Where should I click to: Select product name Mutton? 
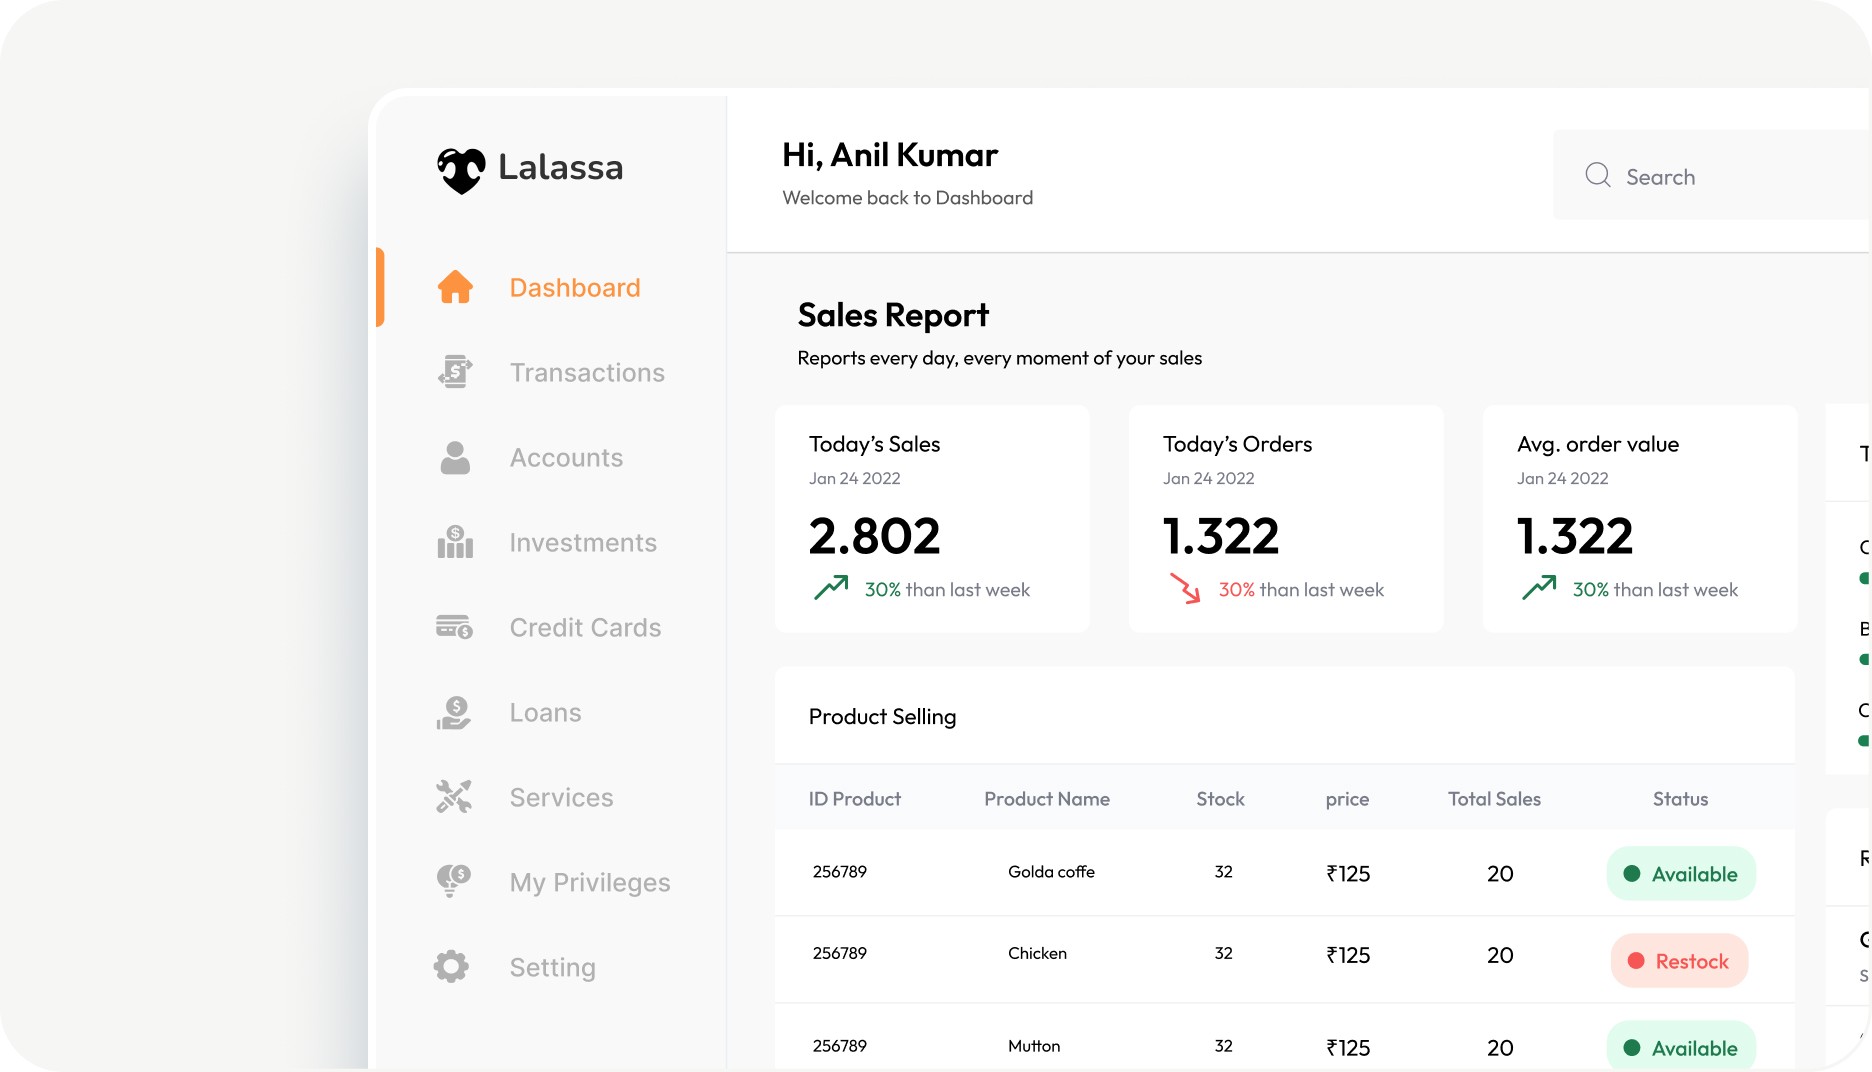coord(1034,1046)
